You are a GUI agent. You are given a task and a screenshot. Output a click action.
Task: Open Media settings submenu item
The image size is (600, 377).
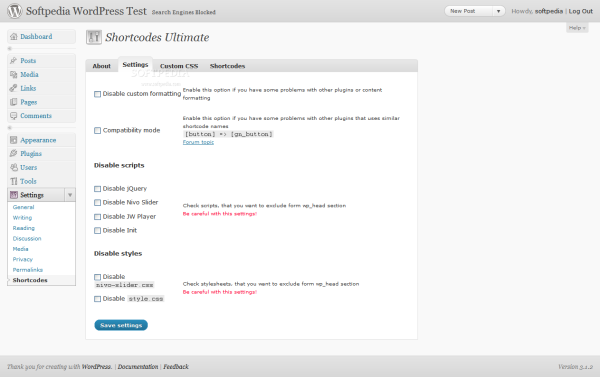[x=20, y=249]
